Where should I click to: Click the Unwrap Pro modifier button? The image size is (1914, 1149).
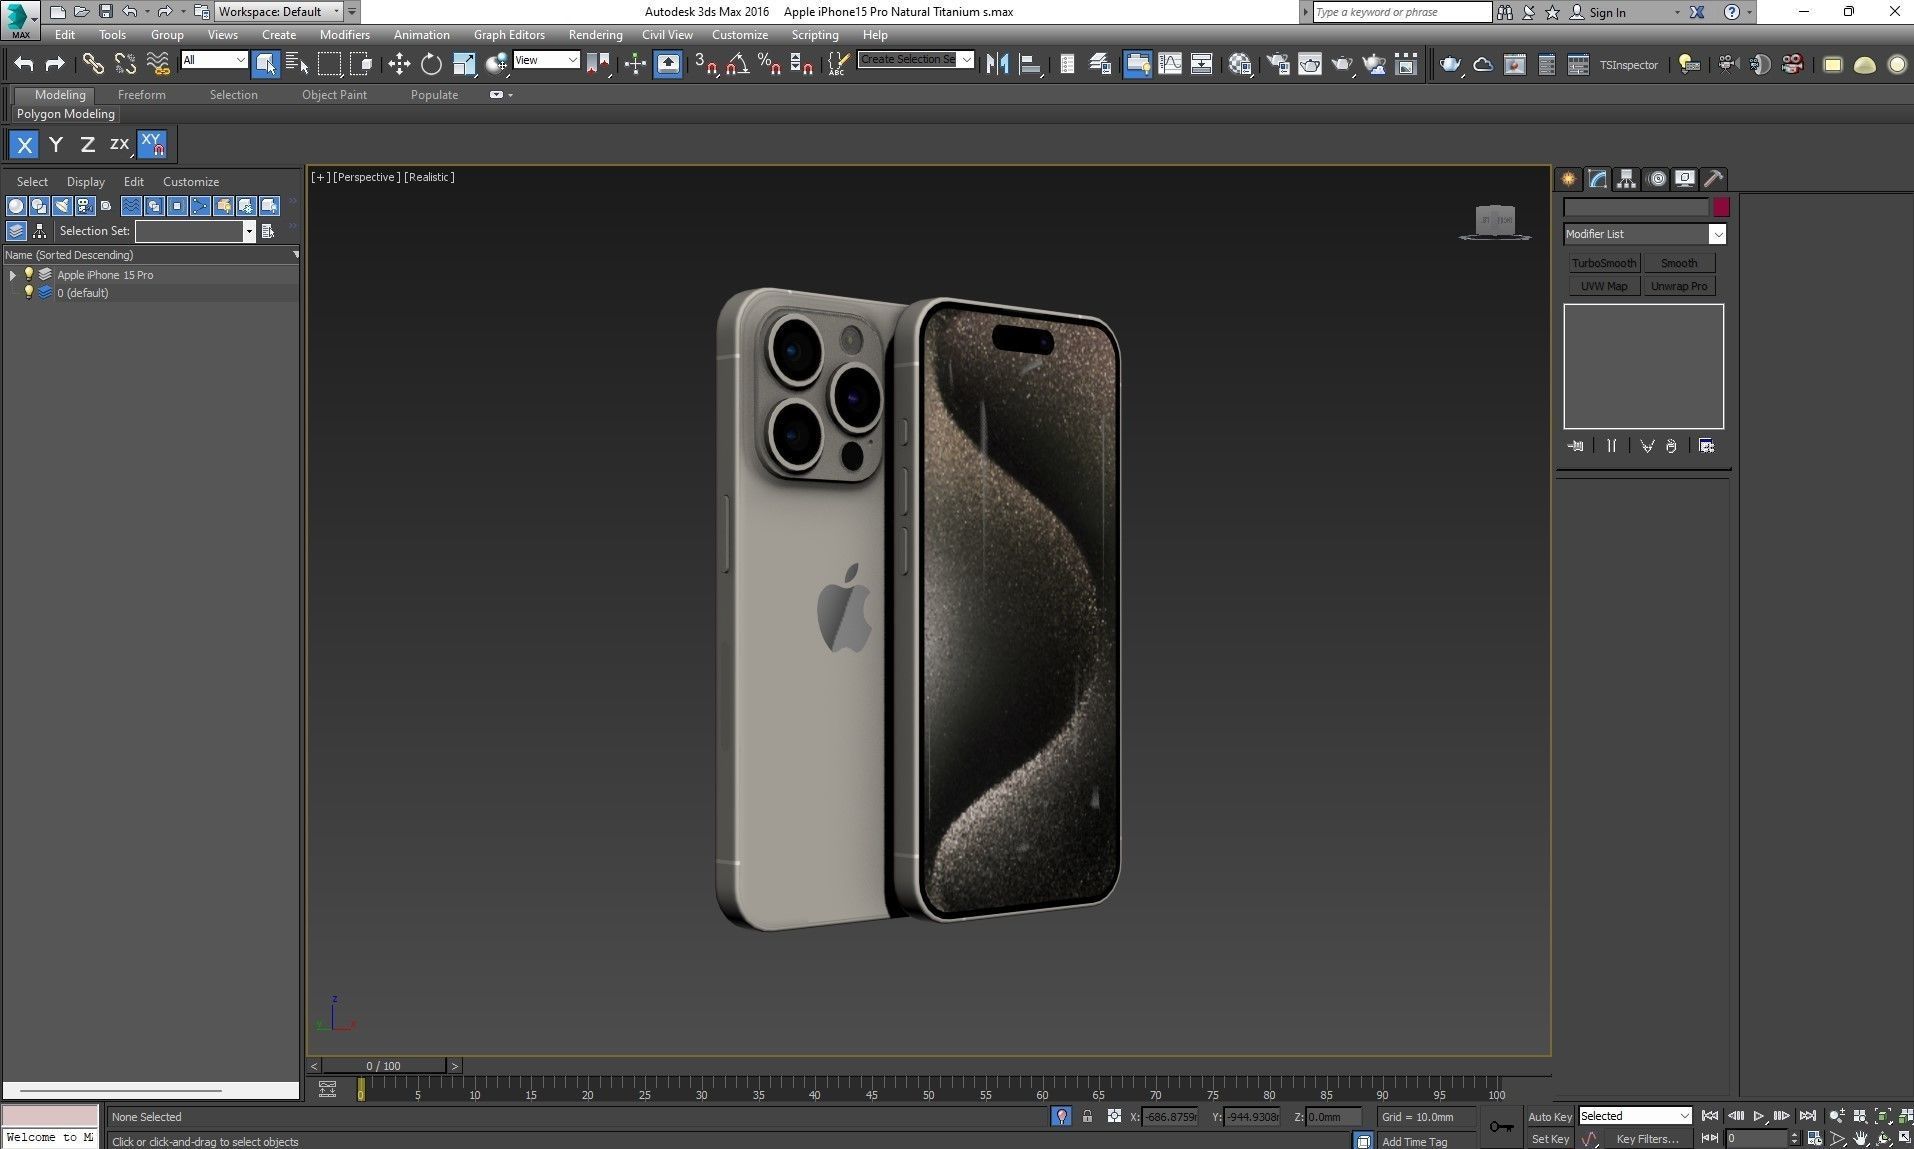pyautogui.click(x=1679, y=286)
